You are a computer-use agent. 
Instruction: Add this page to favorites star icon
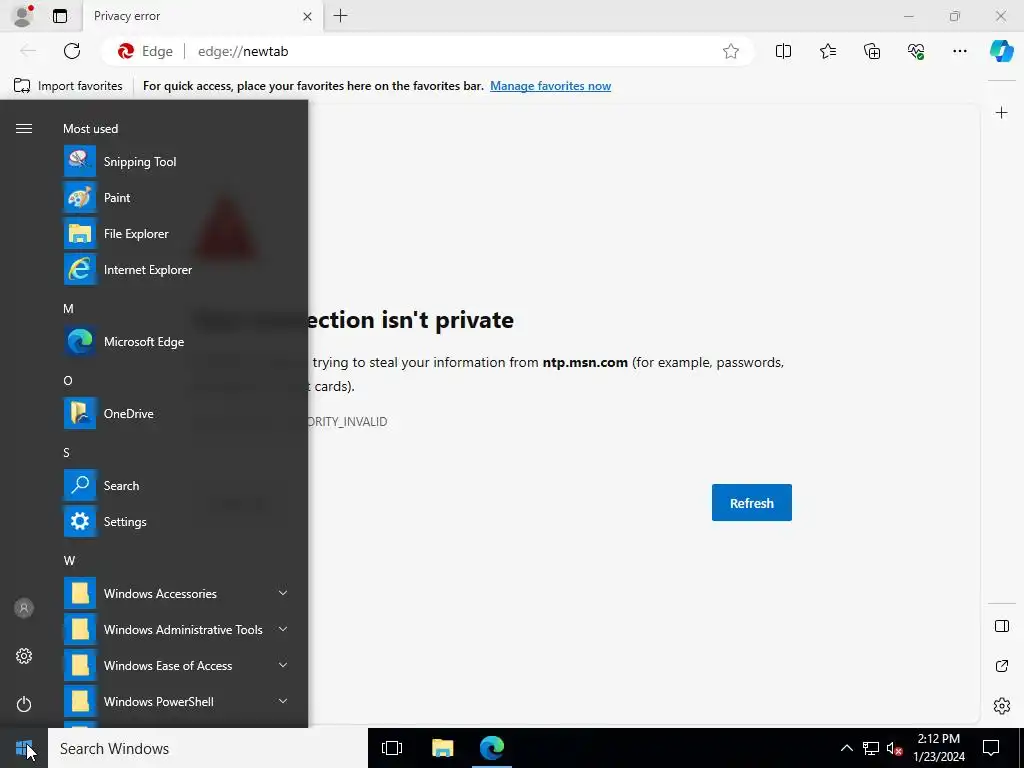pos(731,51)
